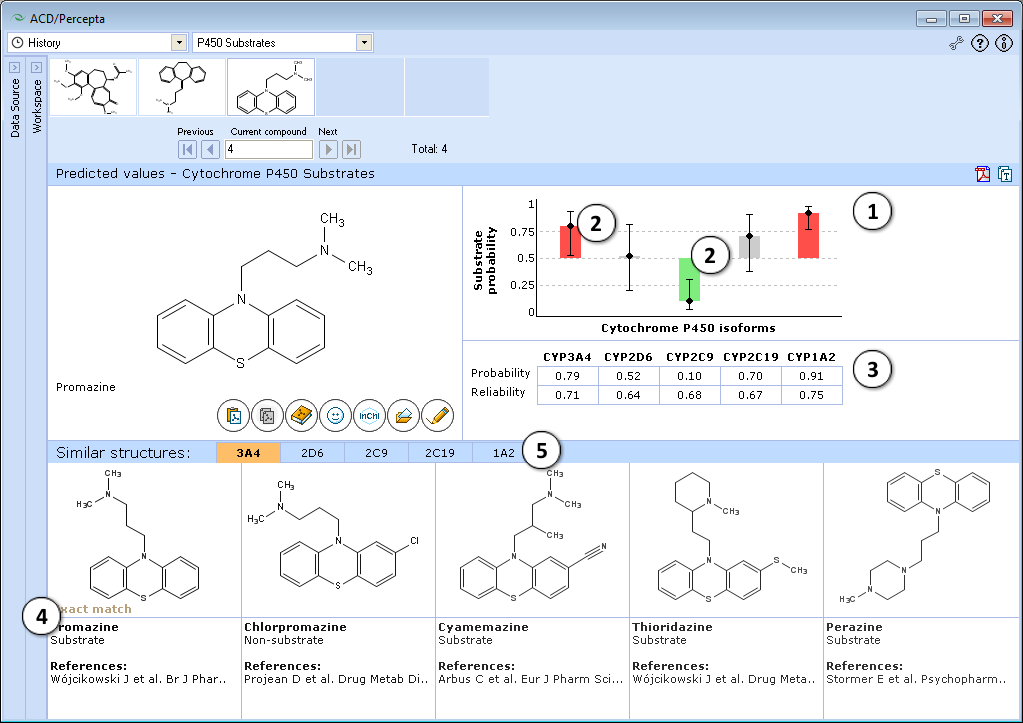Screen dimensions: 1023x723
Task: Click the gray CYP2C19 bar in chart
Action: (749, 247)
